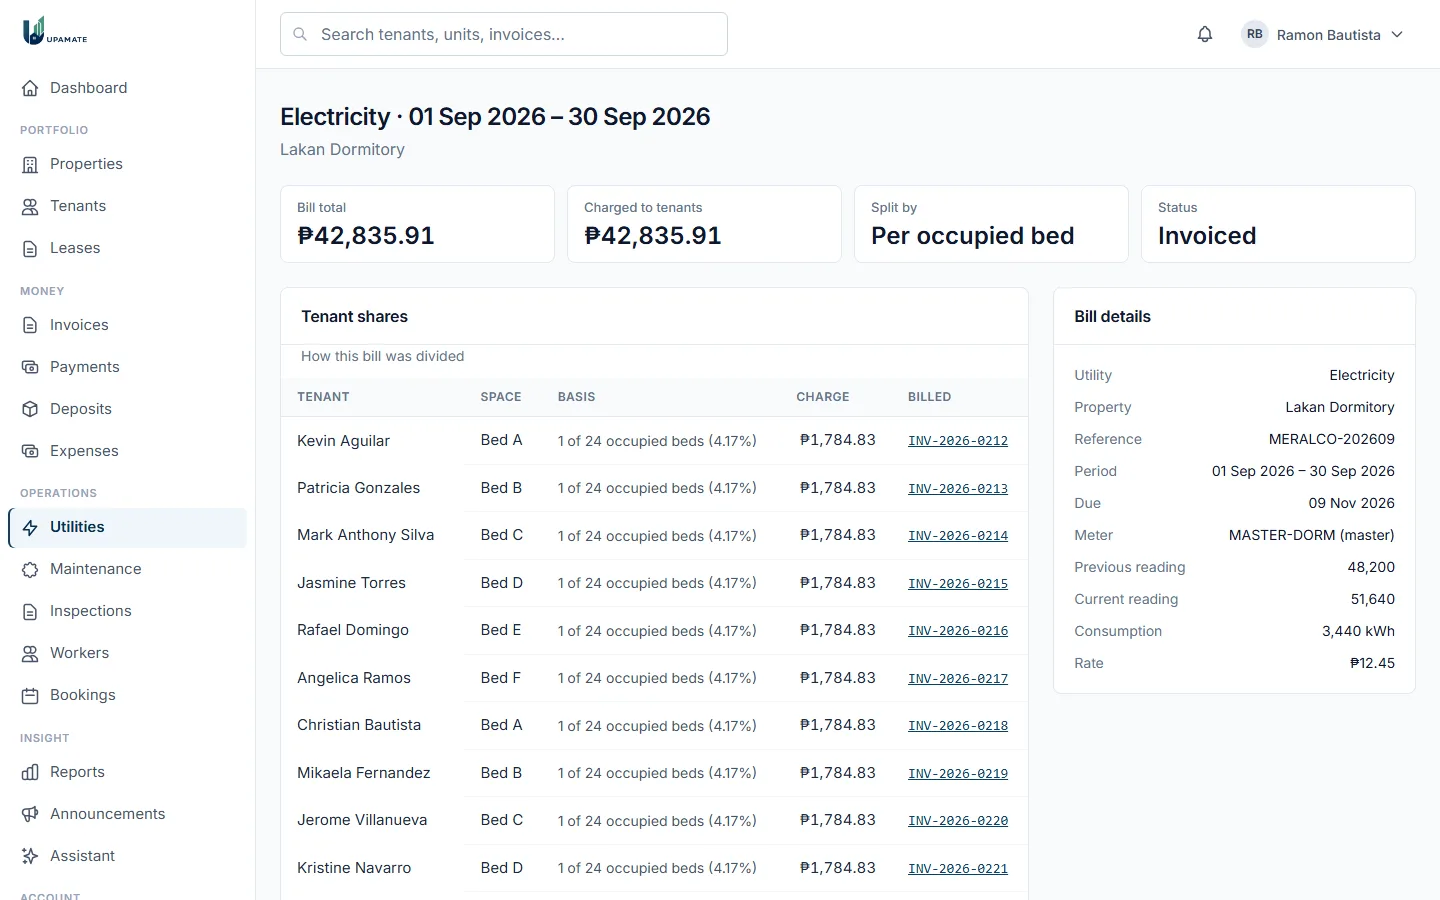Click the Utilities lightning bolt icon

(30, 527)
